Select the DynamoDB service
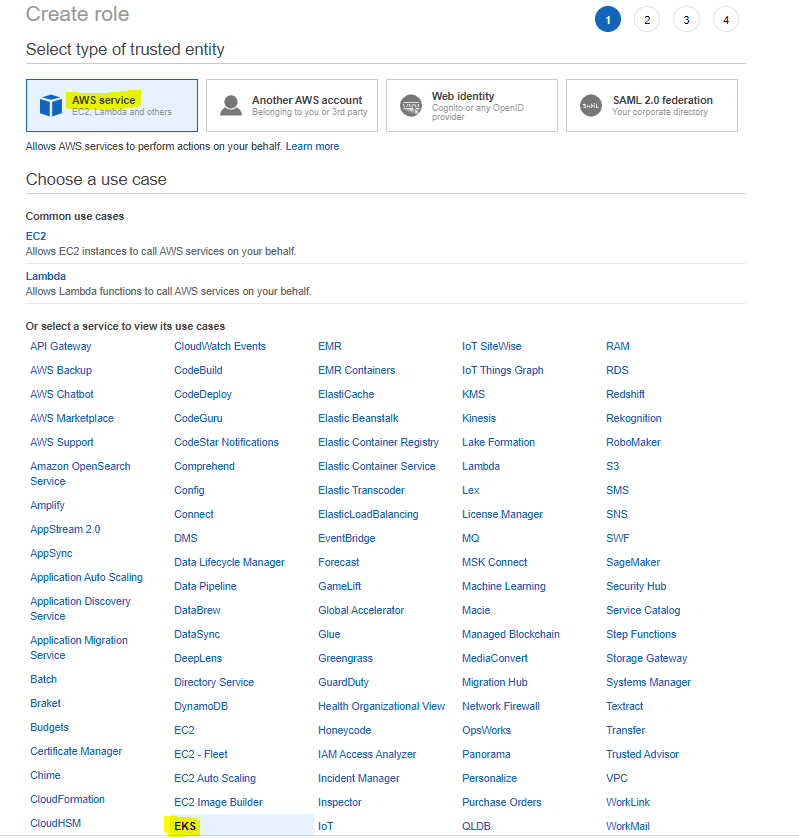Screen dimensions: 799x838 click(201, 706)
